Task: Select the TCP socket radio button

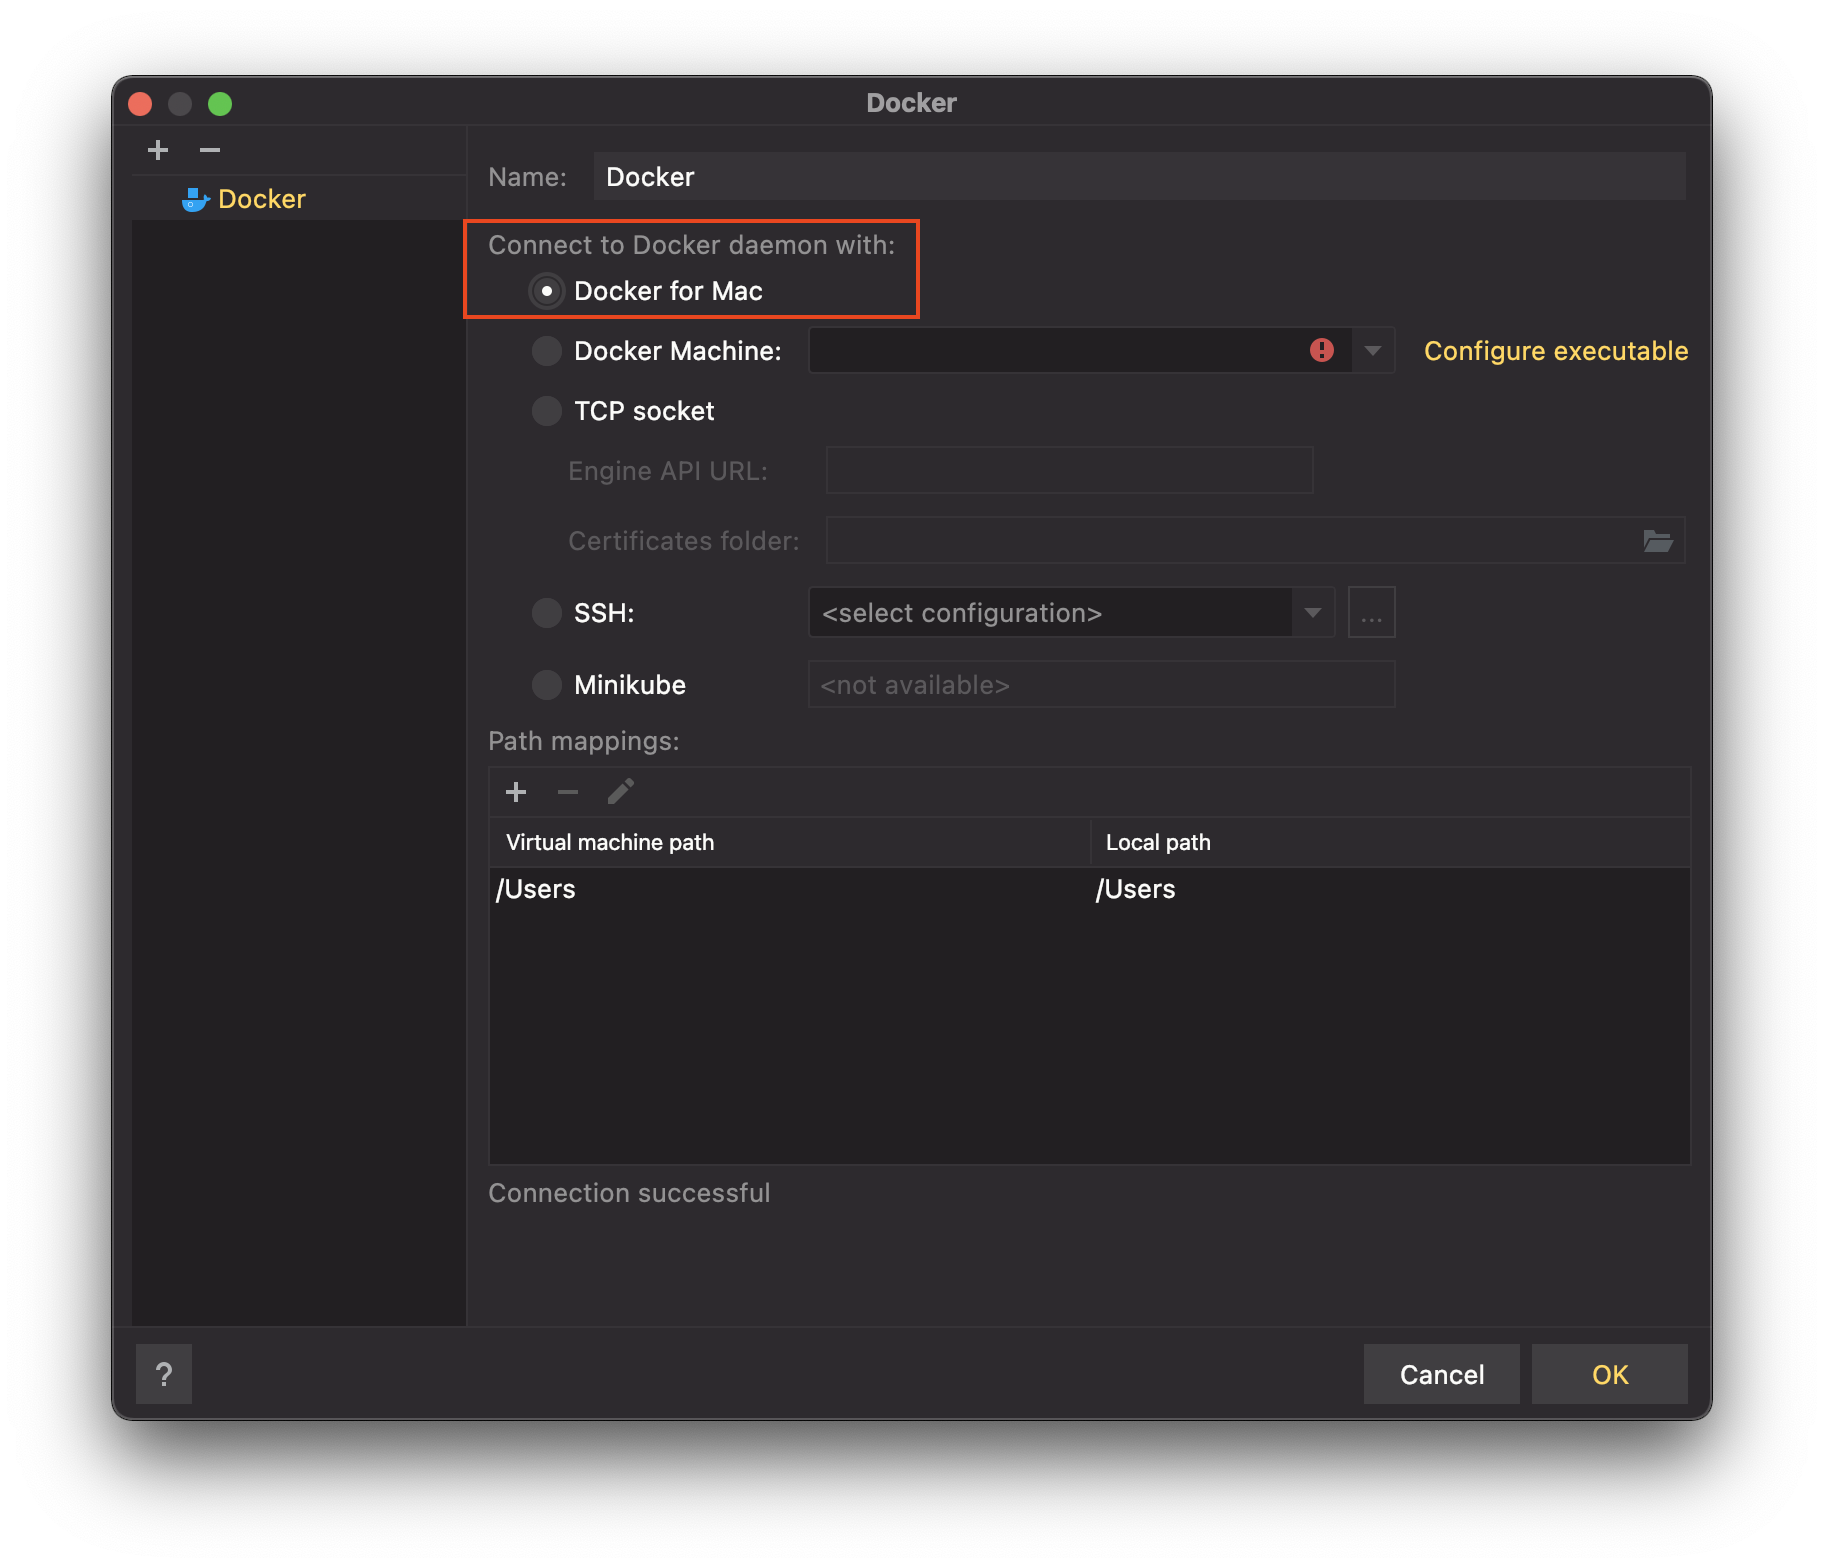Action: [547, 411]
